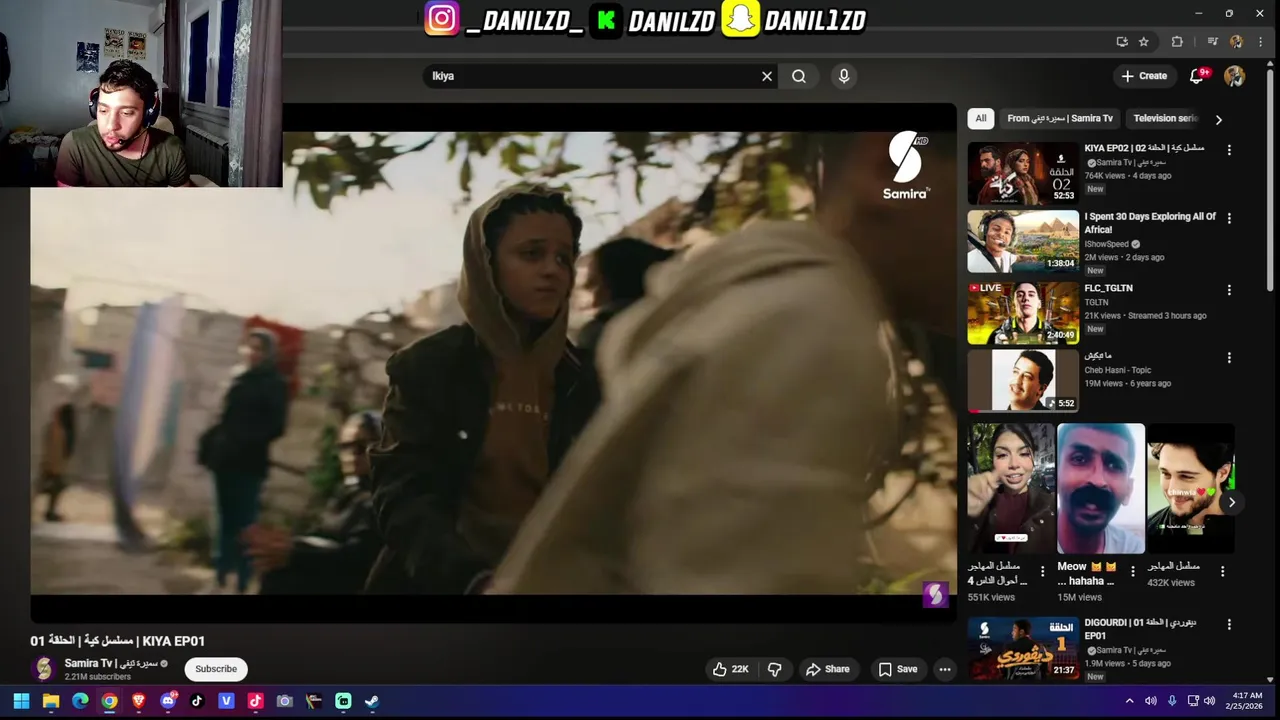The height and width of the screenshot is (720, 1280).
Task: Open the Cheb Hasni 5:52 thumbnail
Action: tap(1023, 380)
